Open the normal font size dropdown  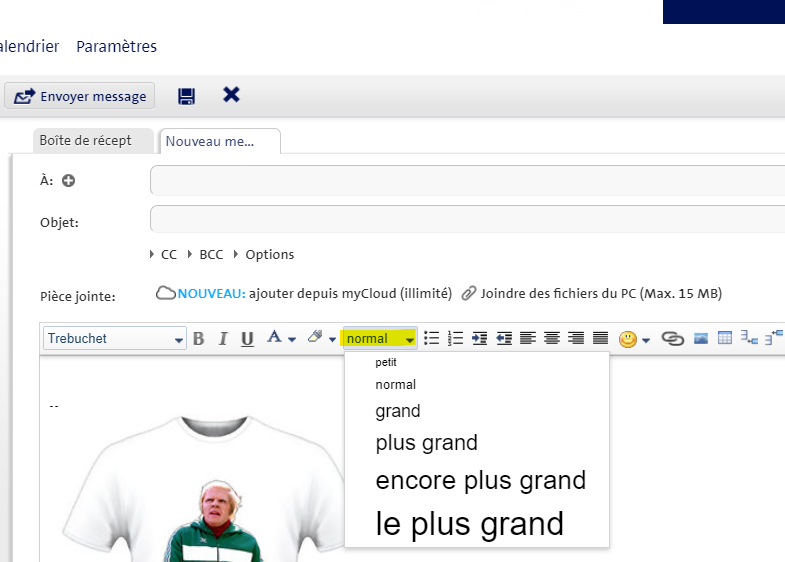[x=380, y=338]
